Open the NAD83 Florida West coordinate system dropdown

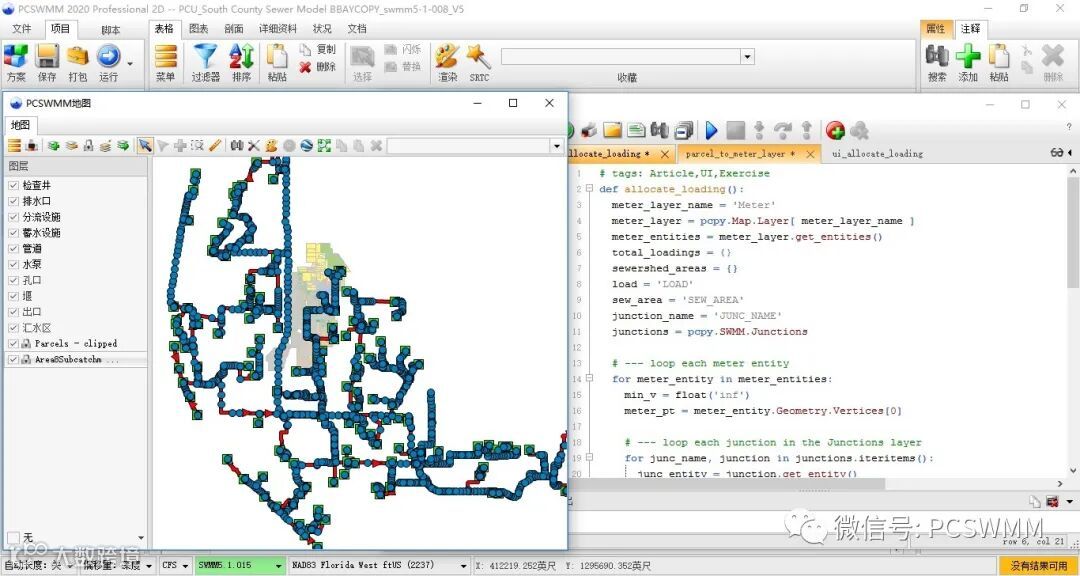pos(464,566)
